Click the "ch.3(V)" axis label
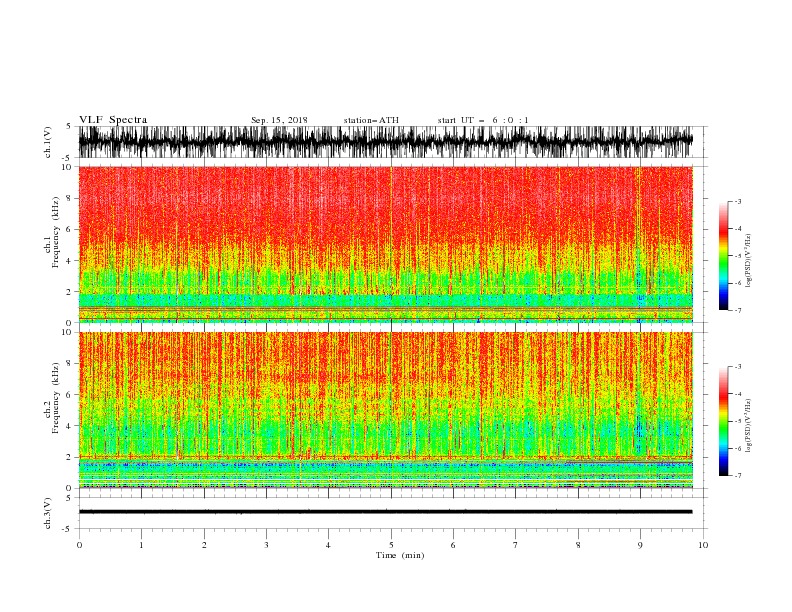The height and width of the screenshot is (612, 792). tap(48, 513)
